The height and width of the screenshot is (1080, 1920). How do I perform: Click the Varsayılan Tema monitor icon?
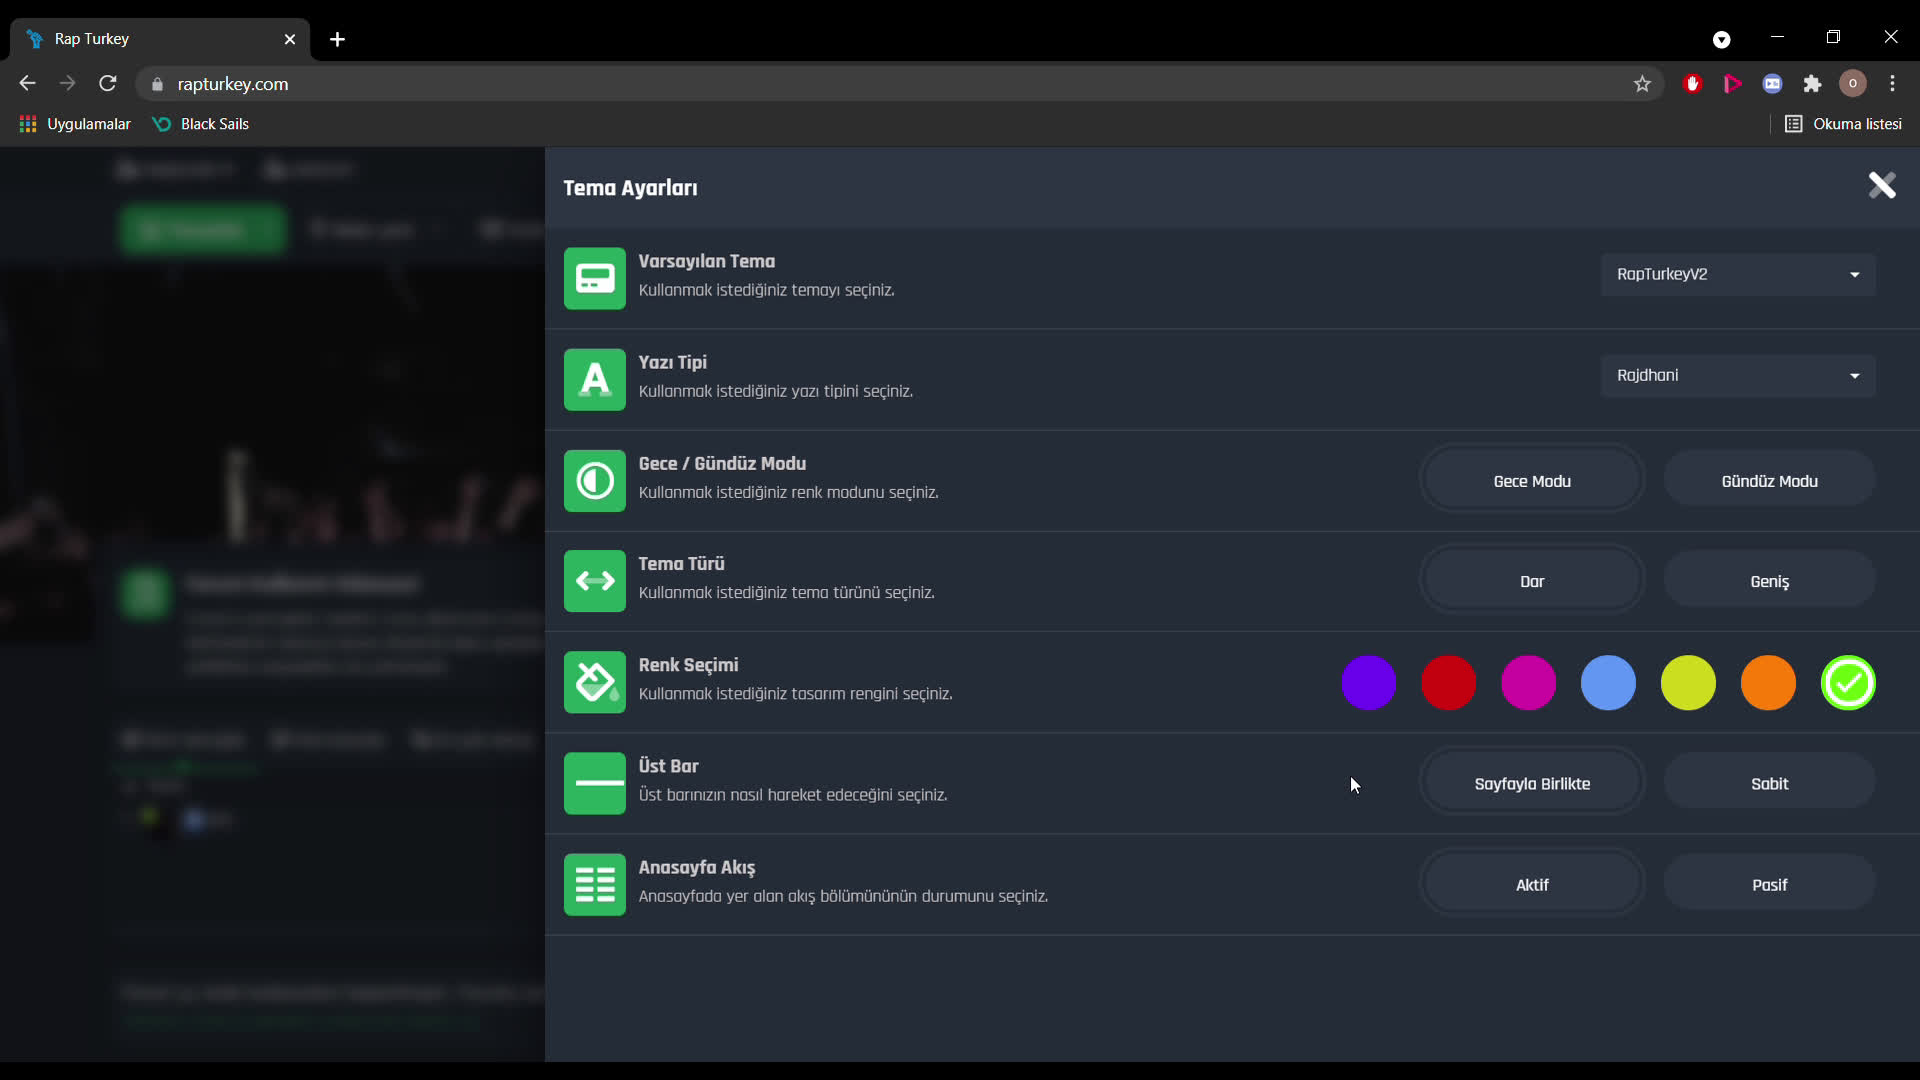pos(594,278)
